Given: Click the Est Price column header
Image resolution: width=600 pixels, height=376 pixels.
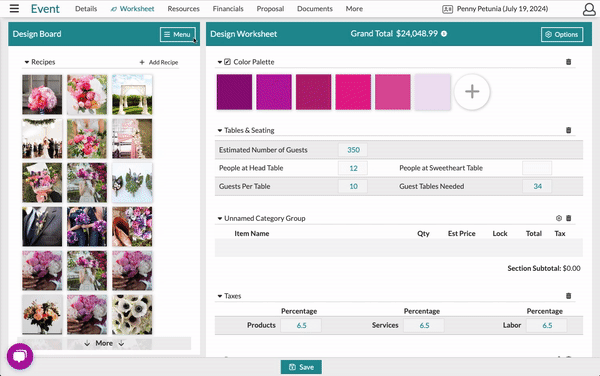Looking at the screenshot, I should [461, 233].
